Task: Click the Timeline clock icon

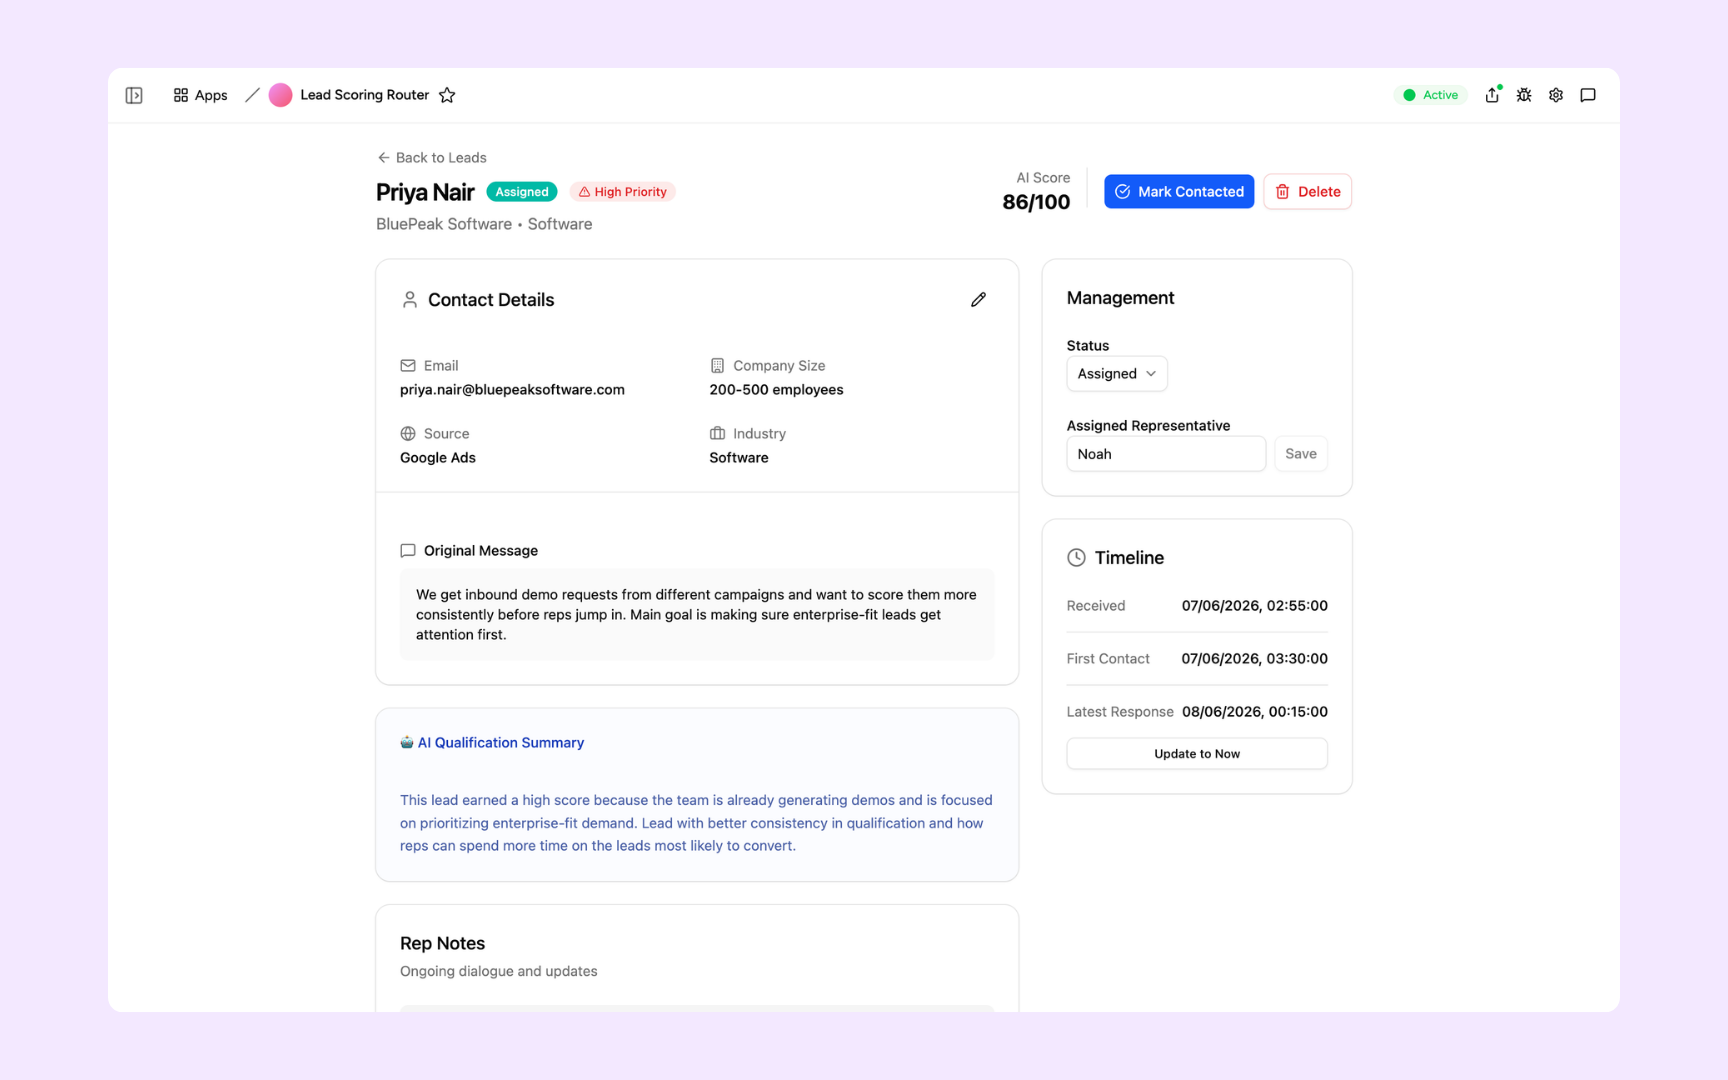Action: click(x=1076, y=558)
